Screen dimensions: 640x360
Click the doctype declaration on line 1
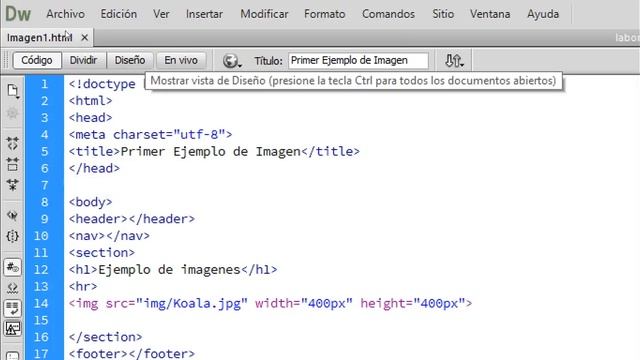[x=102, y=84]
